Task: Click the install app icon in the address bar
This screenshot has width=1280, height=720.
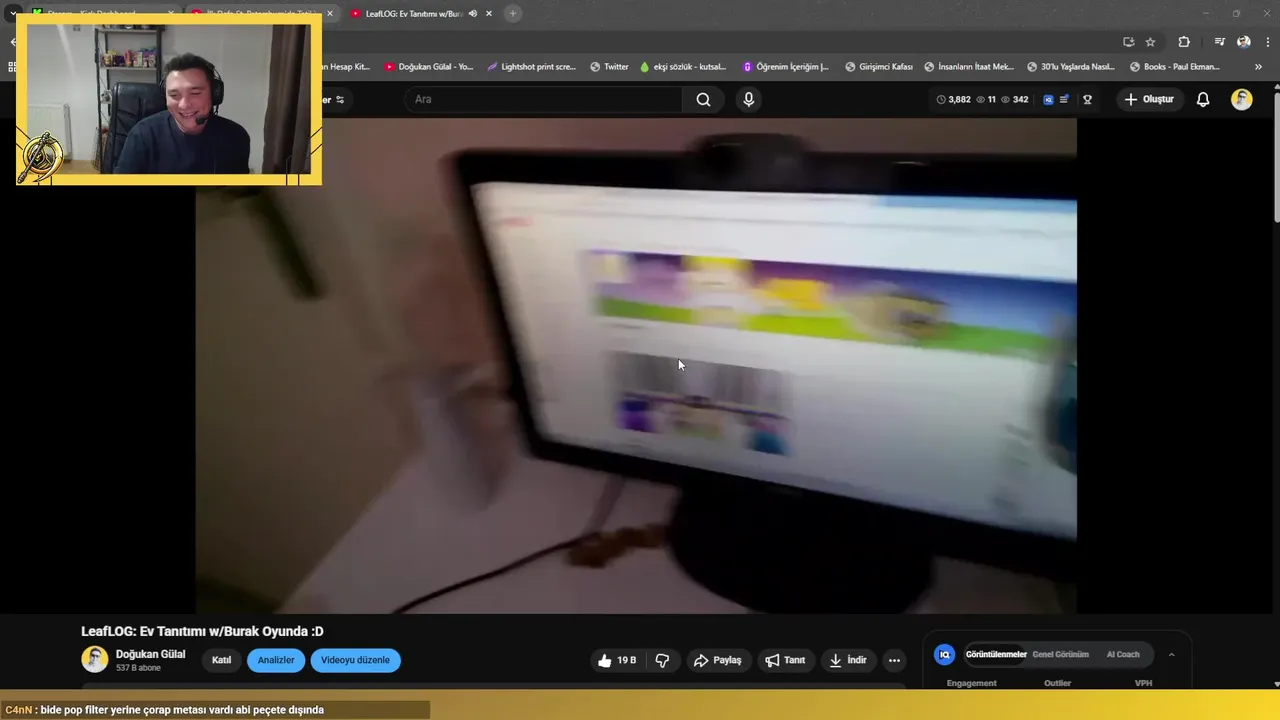Action: click(1129, 42)
